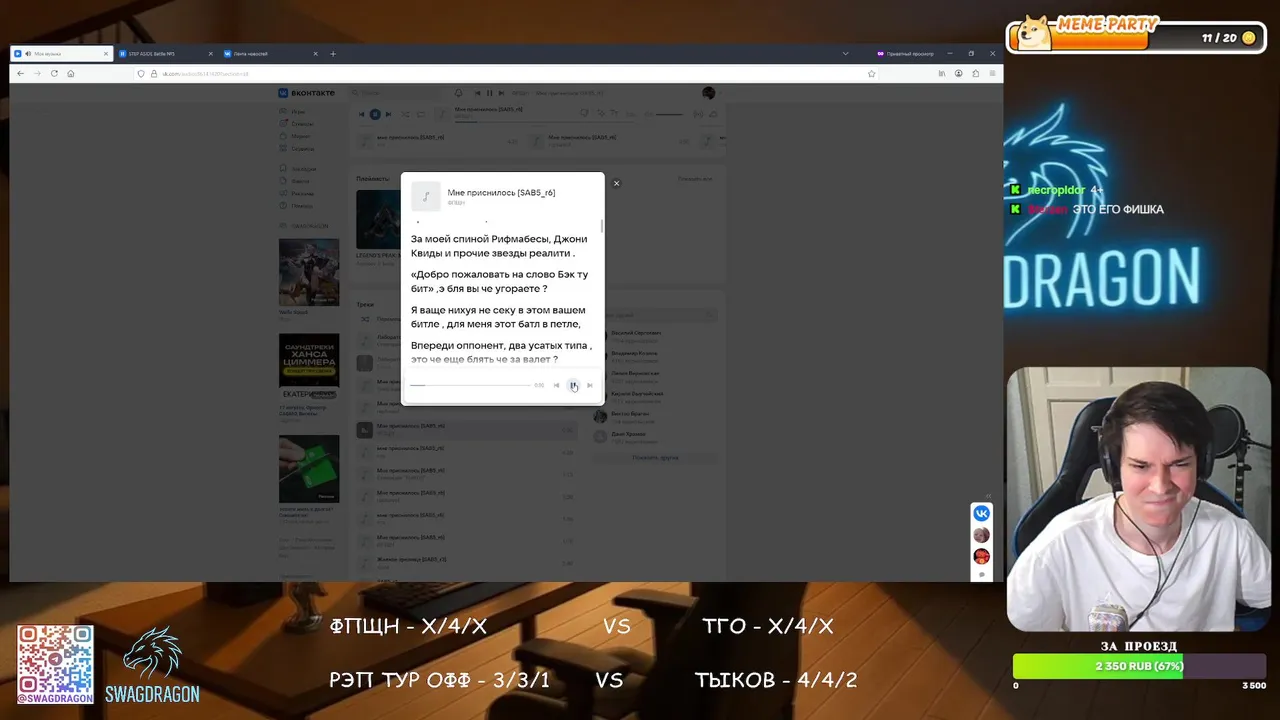Next track in VK header mini-player
Viewport: 1280px width, 720px height.
click(x=501, y=93)
